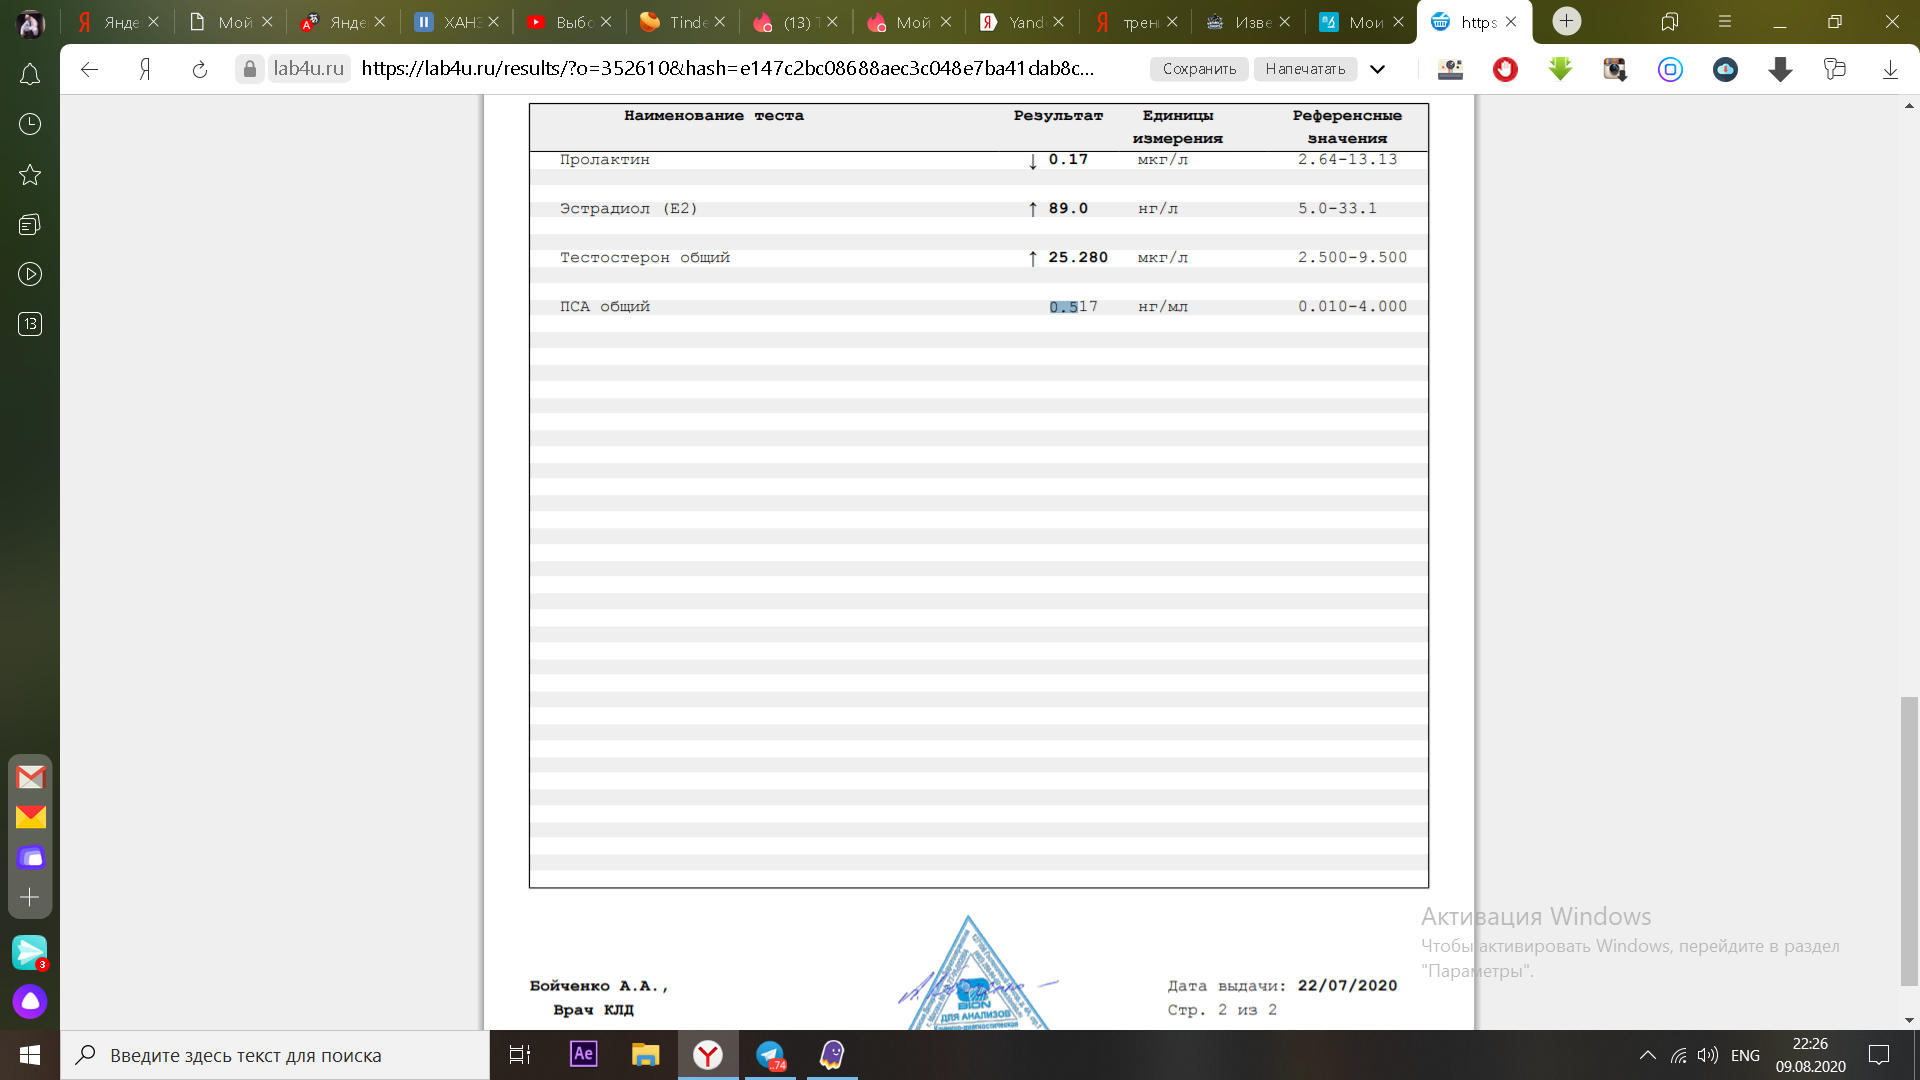
Task: Expand hidden system tray icons
Action: pos(1647,1055)
